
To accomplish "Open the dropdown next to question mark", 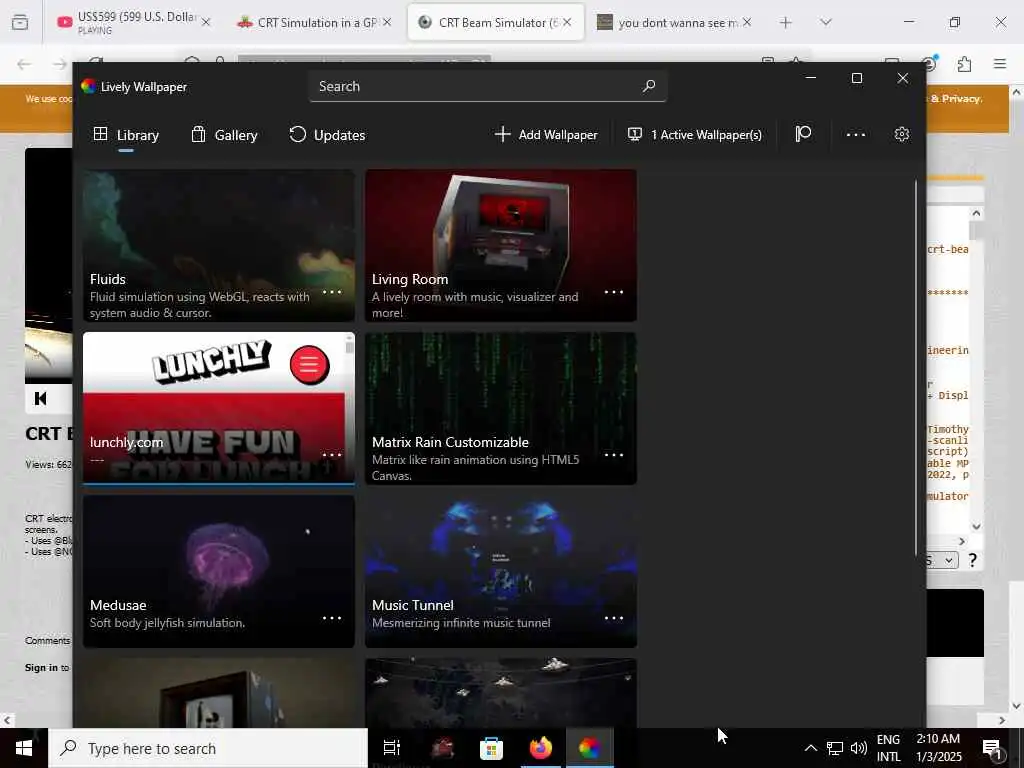I will 942,560.
